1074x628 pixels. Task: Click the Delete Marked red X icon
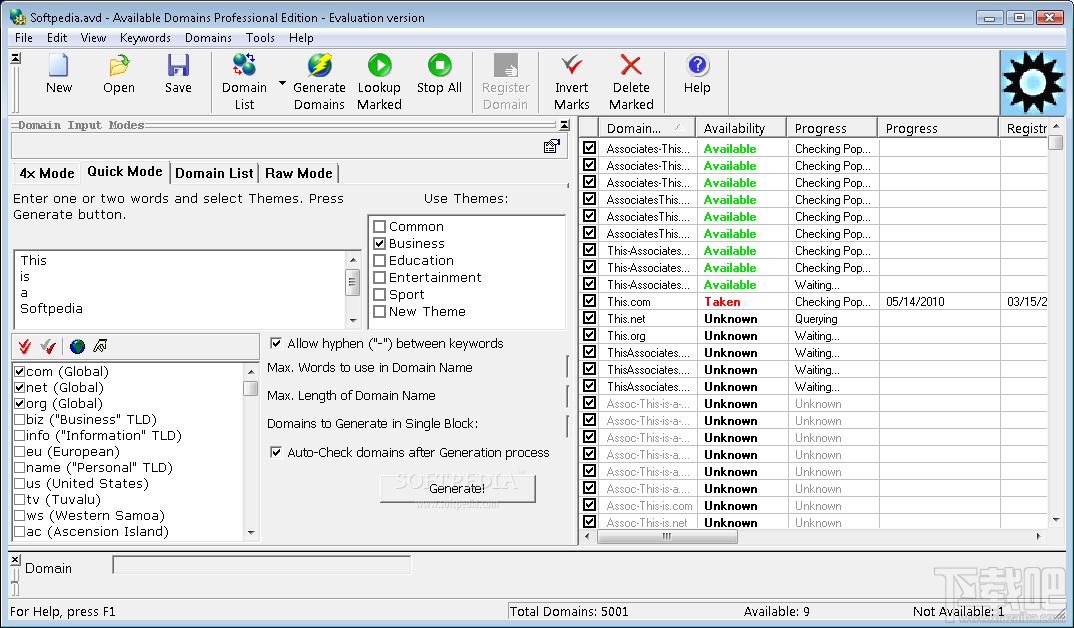point(631,66)
